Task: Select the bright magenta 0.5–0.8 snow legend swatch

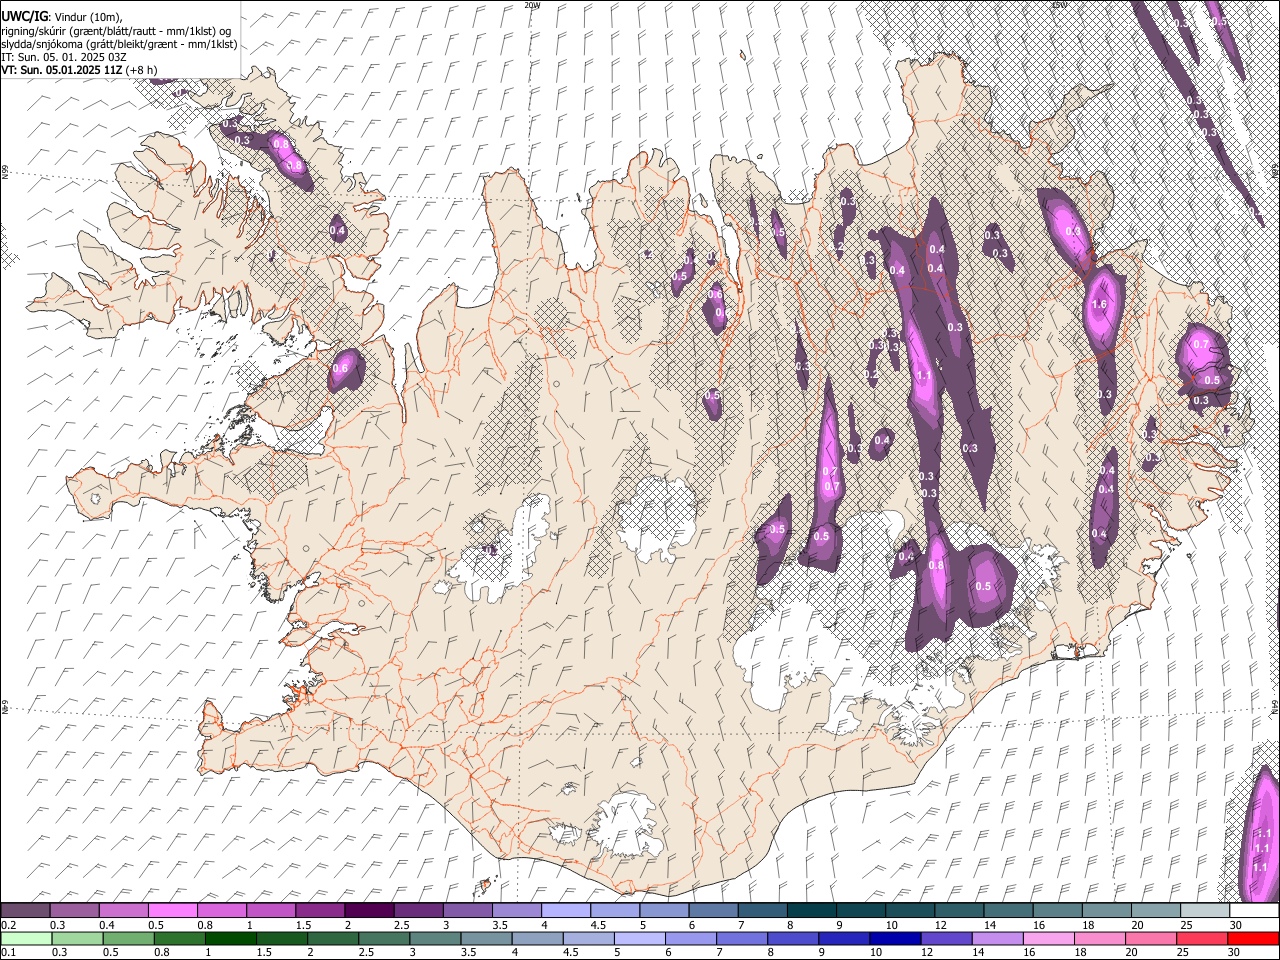Action: tap(173, 911)
